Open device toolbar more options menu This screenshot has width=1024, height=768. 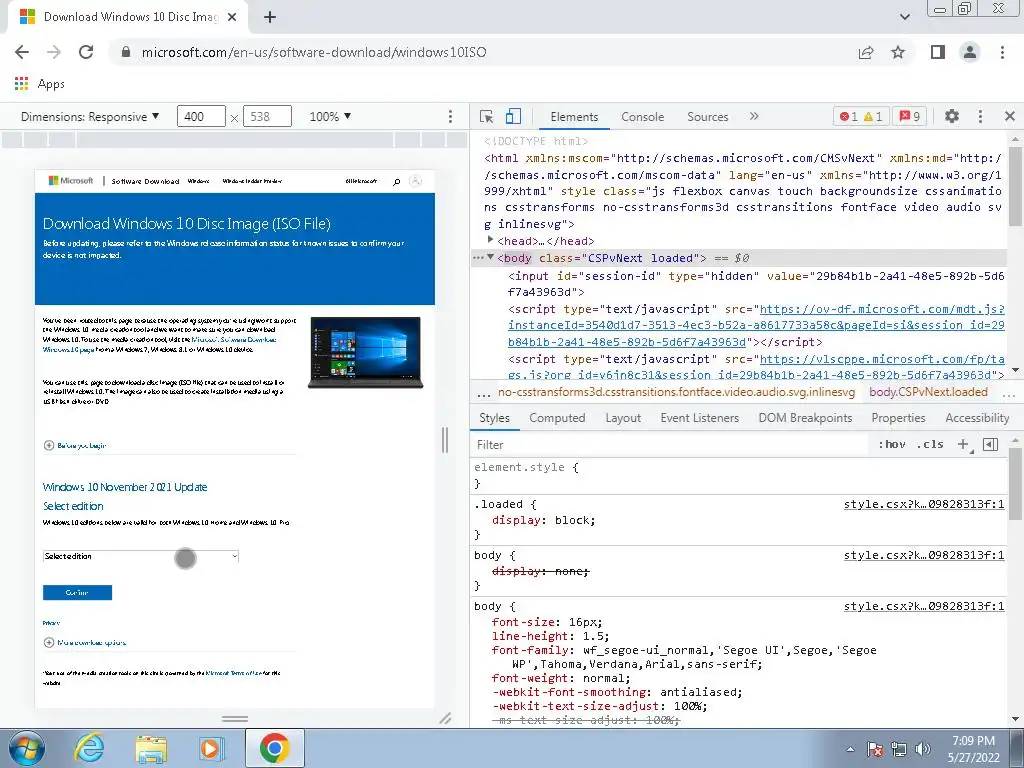click(x=450, y=116)
